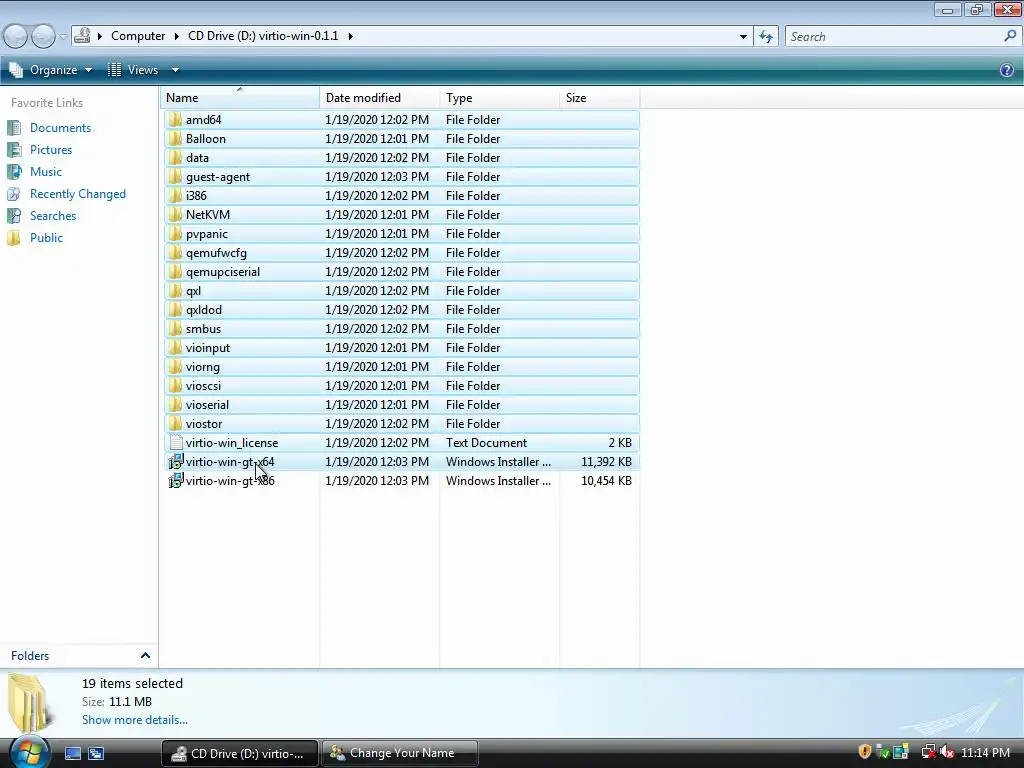Screen dimensions: 1024x768
Task: Open the Views dropdown arrow
Action: point(175,70)
